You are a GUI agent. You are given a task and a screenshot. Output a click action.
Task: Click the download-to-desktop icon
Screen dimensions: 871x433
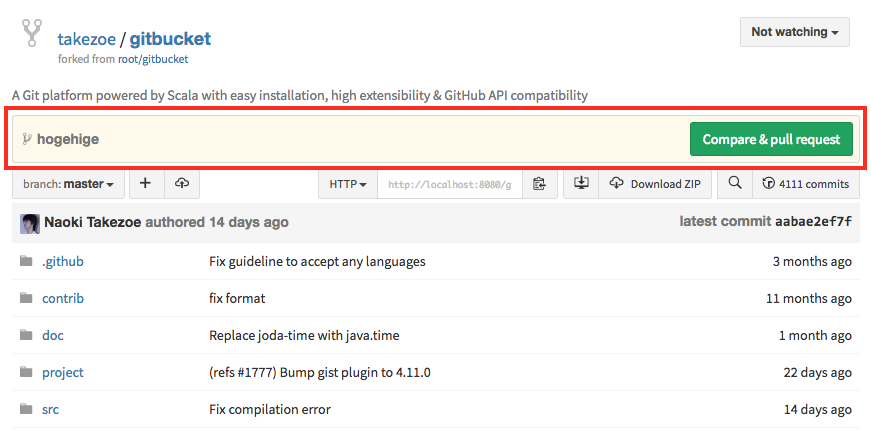(x=581, y=183)
